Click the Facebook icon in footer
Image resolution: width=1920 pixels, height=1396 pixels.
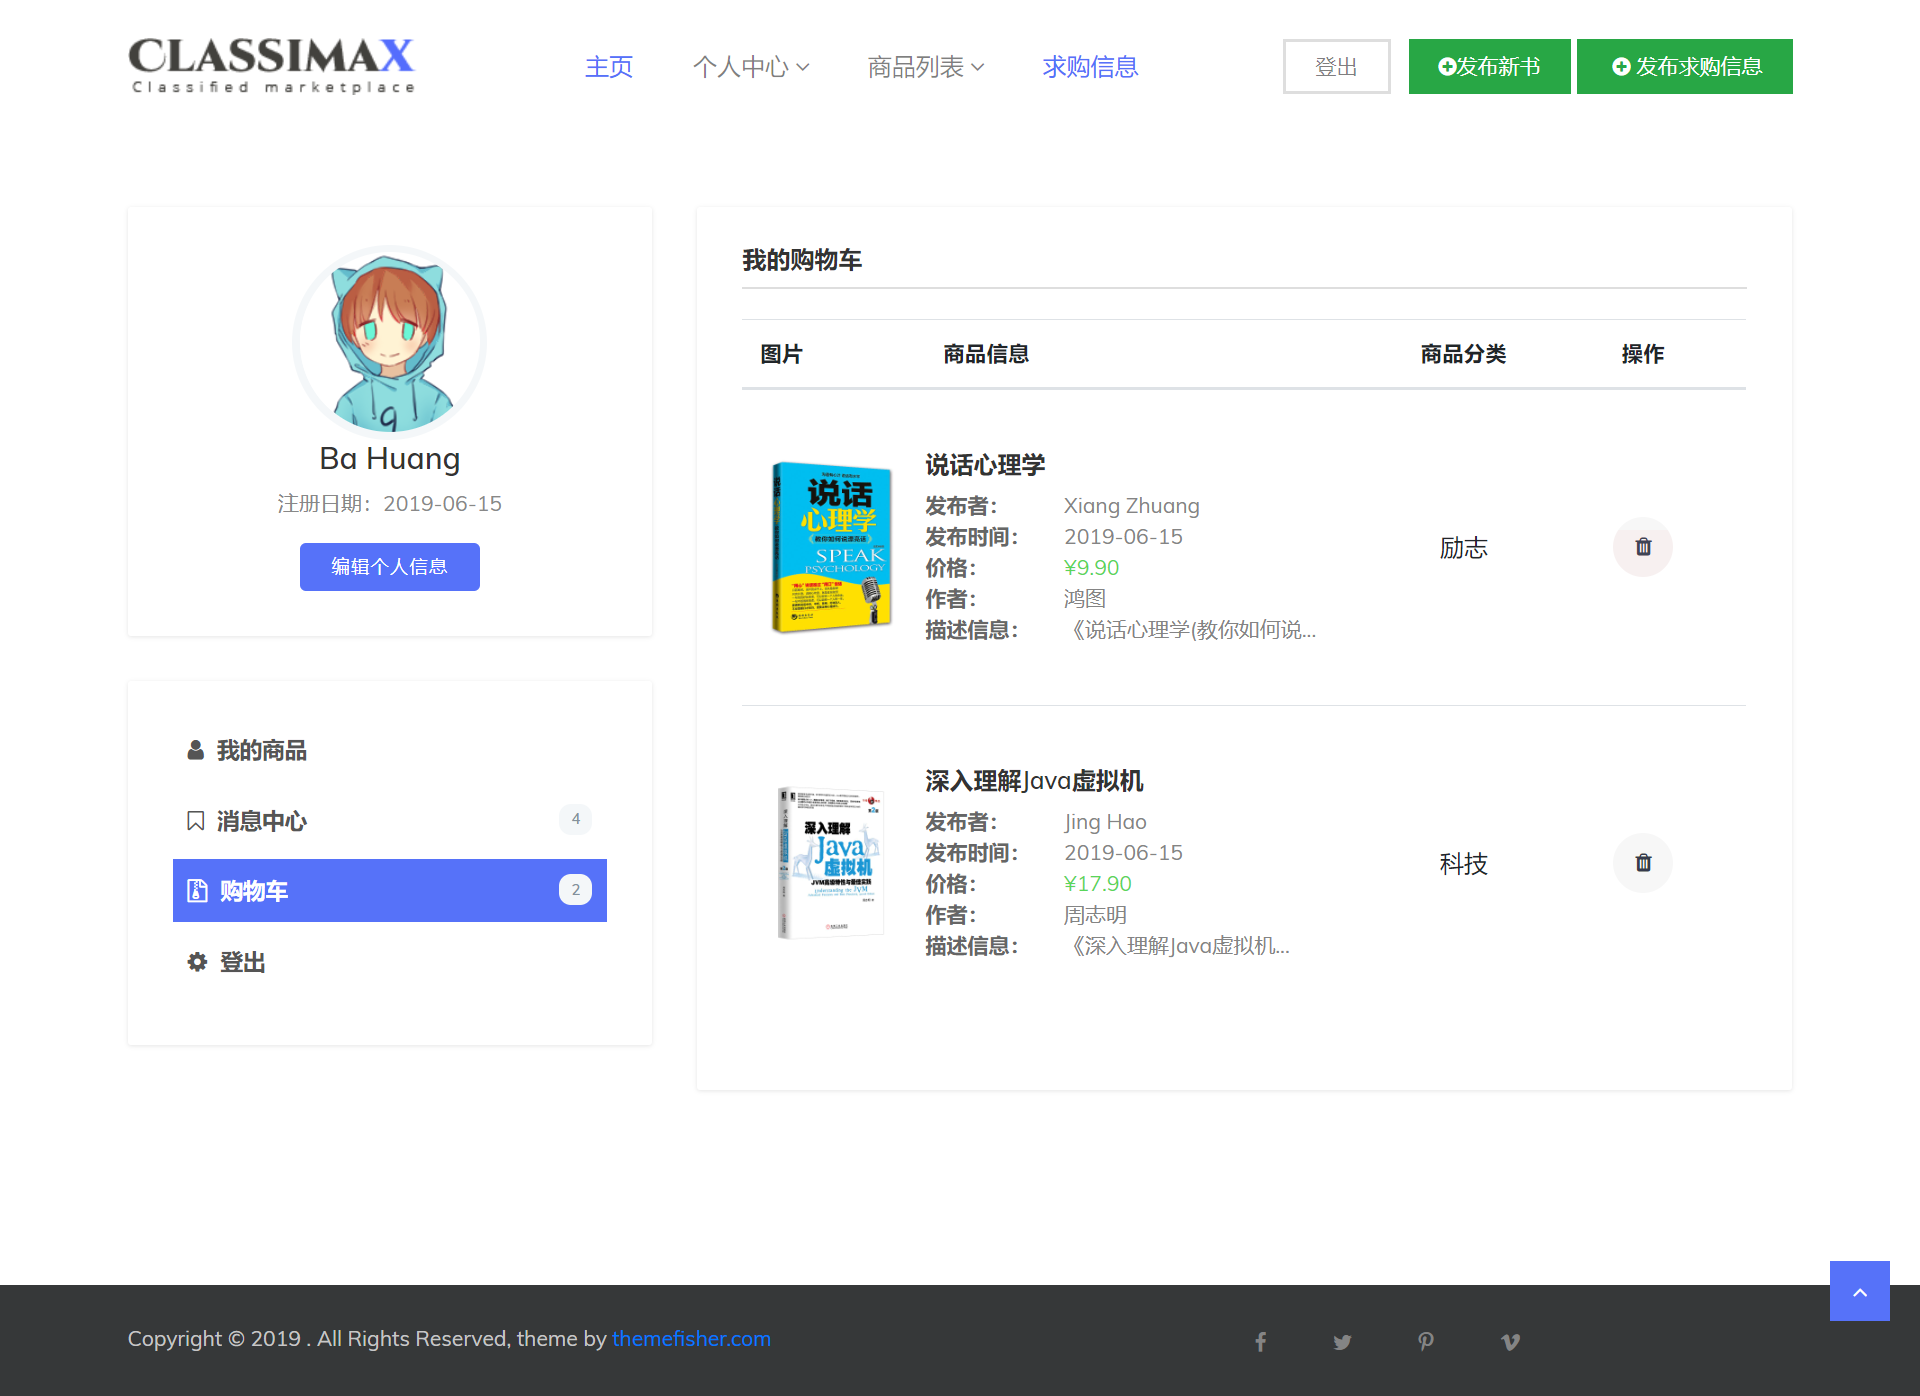point(1261,1341)
